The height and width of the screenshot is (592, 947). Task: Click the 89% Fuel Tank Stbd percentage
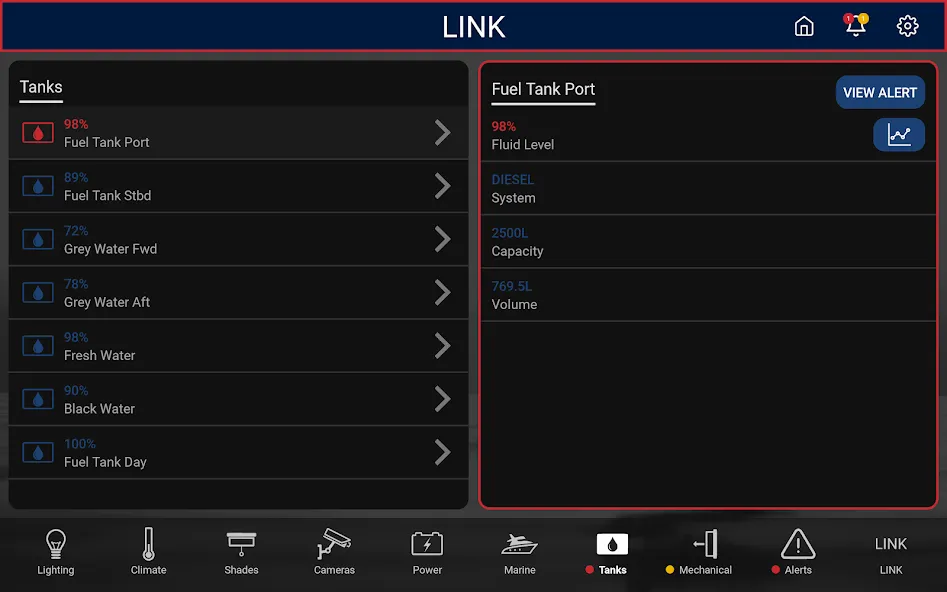pyautogui.click(x=76, y=177)
